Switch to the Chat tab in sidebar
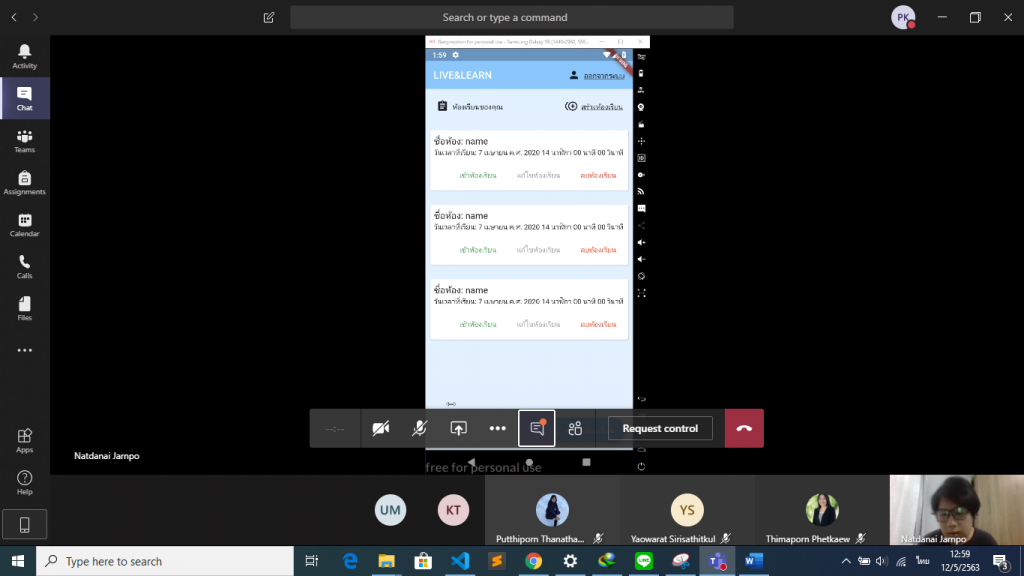Image resolution: width=1024 pixels, height=576 pixels. [x=24, y=98]
